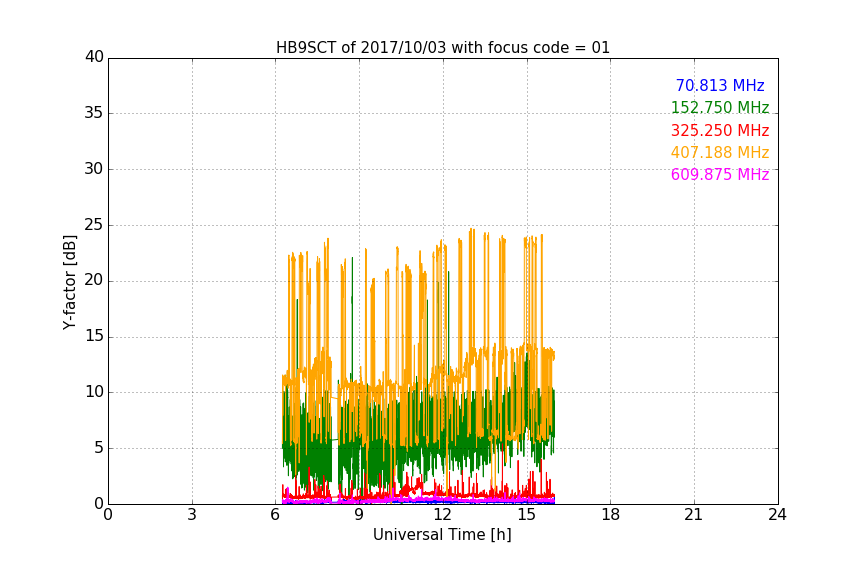Select the magenta 609.875 MHz legend label

click(x=720, y=174)
